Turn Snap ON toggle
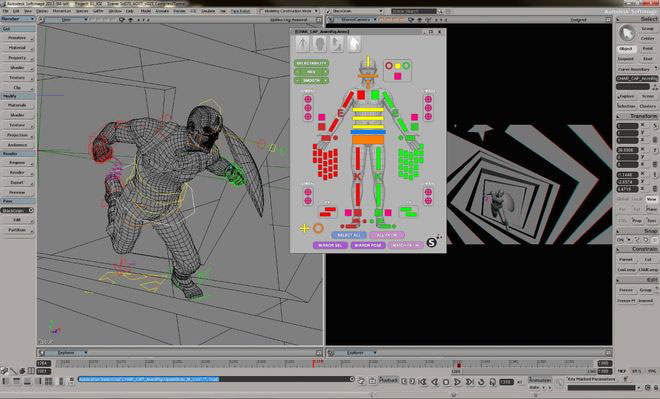 tap(620, 239)
